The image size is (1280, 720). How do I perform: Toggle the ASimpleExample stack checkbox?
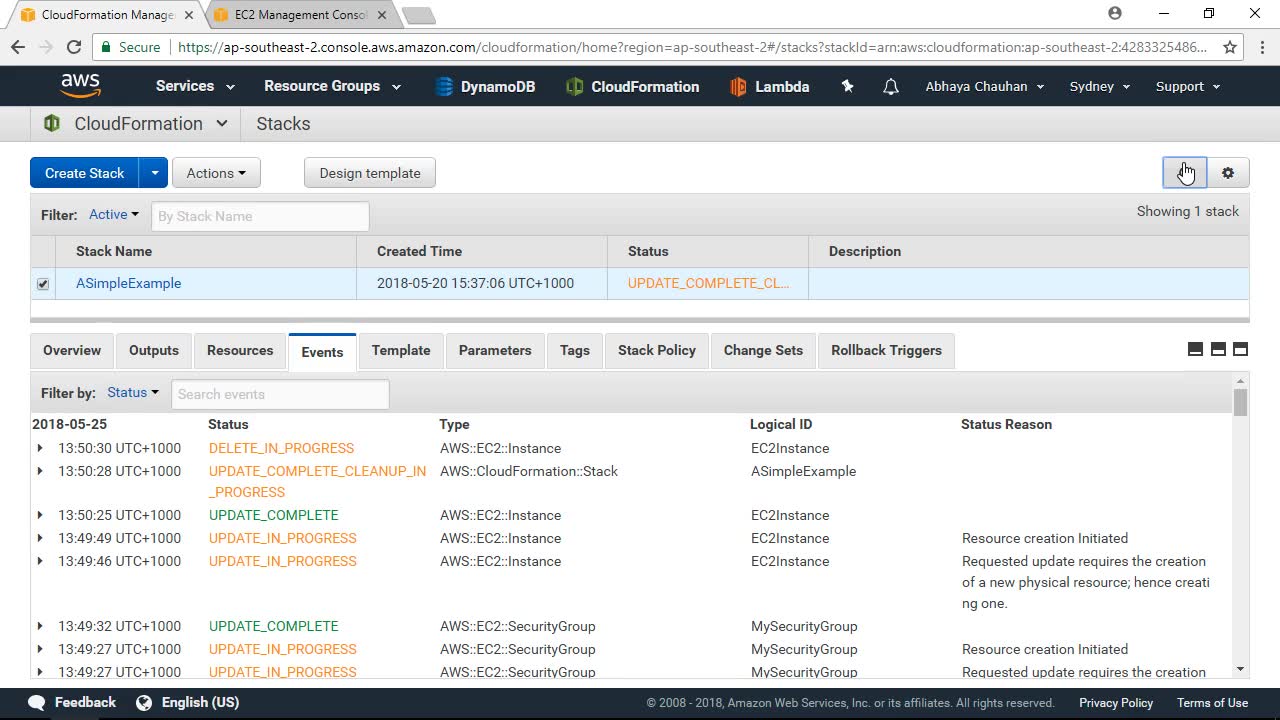tap(43, 284)
